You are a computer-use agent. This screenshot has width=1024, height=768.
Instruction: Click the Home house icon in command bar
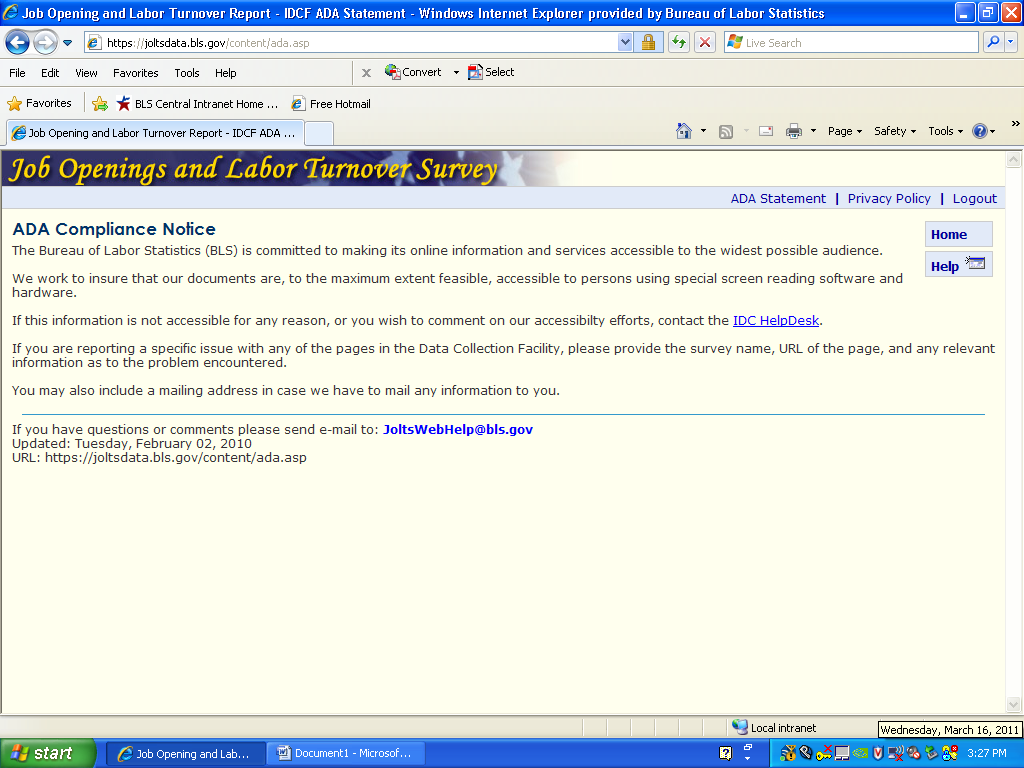pyautogui.click(x=684, y=131)
